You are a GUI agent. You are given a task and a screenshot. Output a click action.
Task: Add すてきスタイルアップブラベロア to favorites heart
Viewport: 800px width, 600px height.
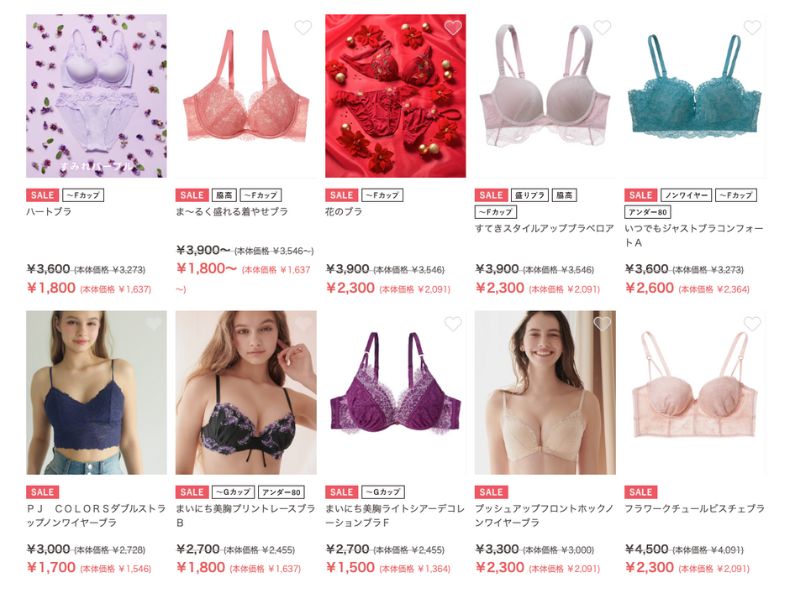point(602,28)
